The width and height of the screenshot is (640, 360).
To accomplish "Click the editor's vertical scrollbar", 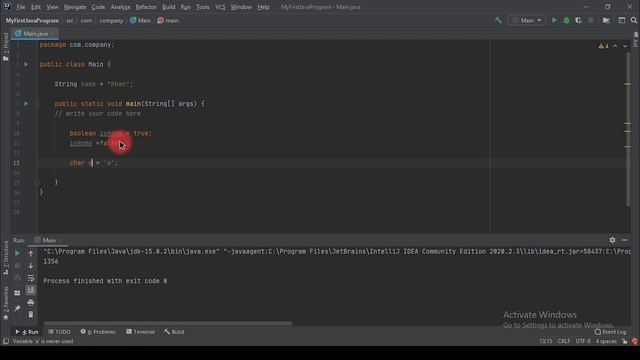I will click(x=628, y=129).
